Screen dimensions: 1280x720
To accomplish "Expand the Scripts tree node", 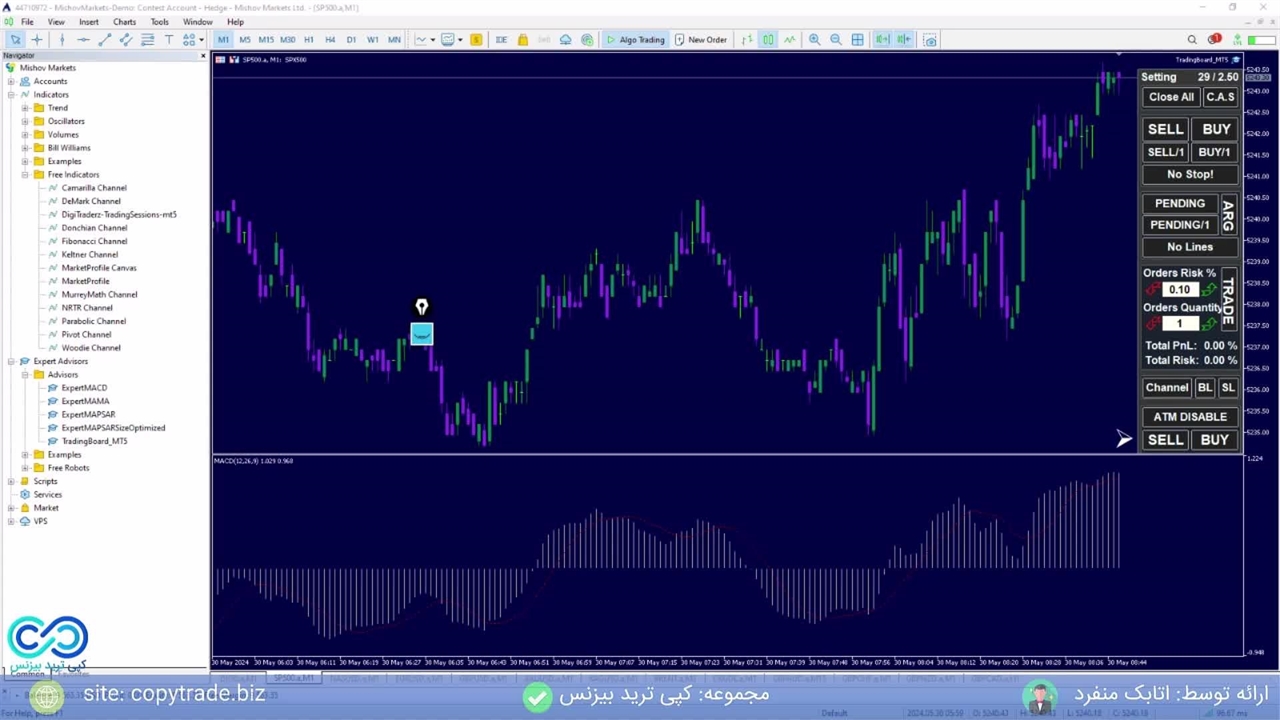I will 11,481.
